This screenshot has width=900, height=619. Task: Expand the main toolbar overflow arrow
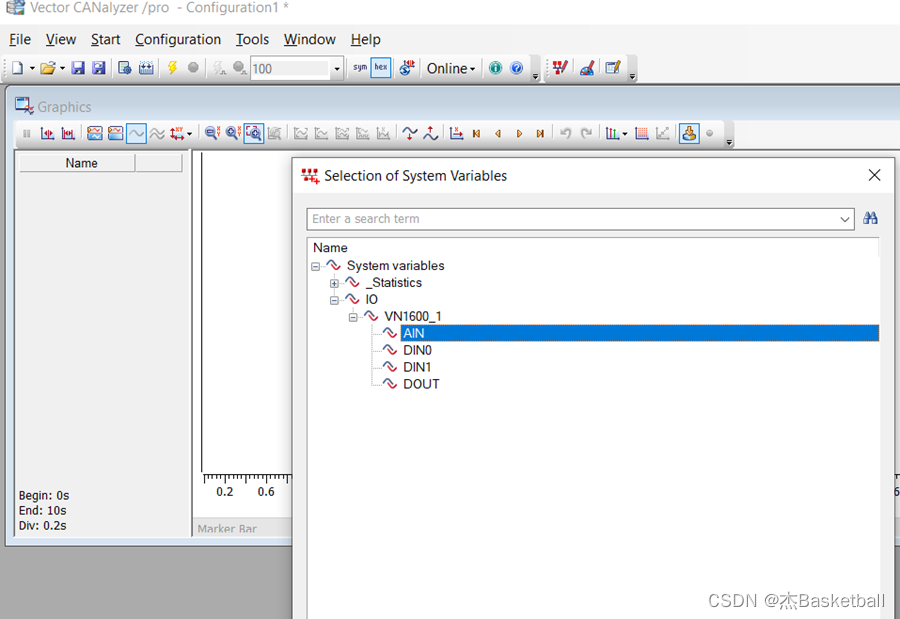(x=535, y=76)
